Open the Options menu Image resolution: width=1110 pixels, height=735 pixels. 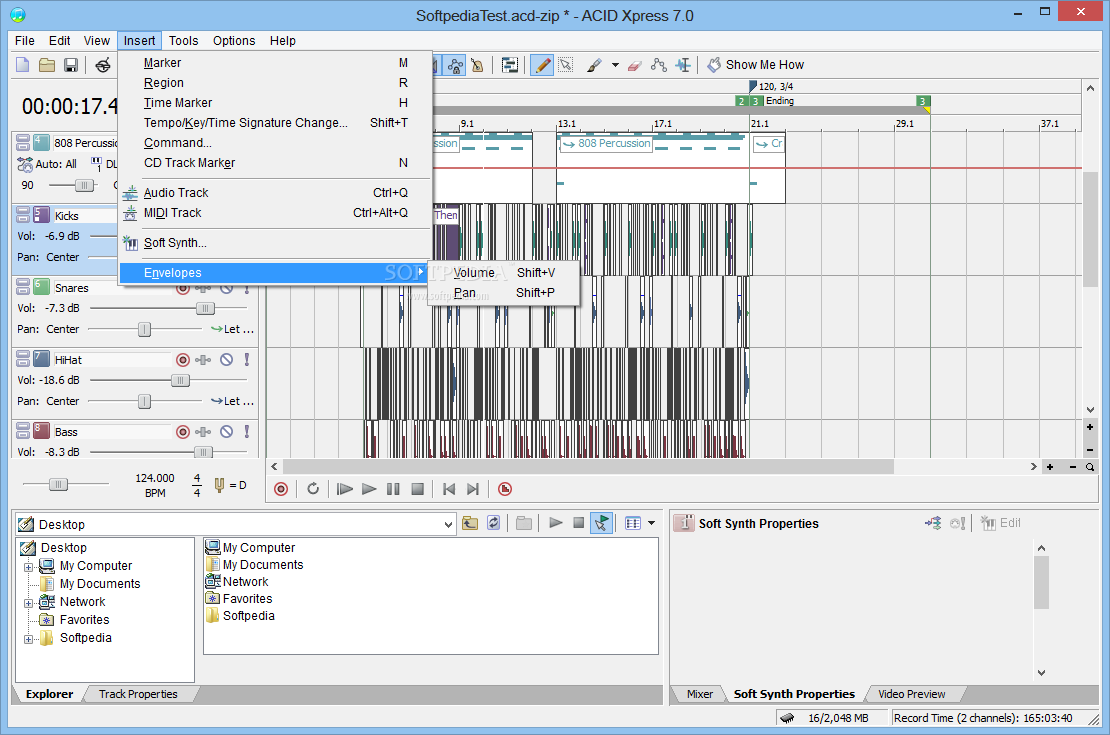point(234,40)
